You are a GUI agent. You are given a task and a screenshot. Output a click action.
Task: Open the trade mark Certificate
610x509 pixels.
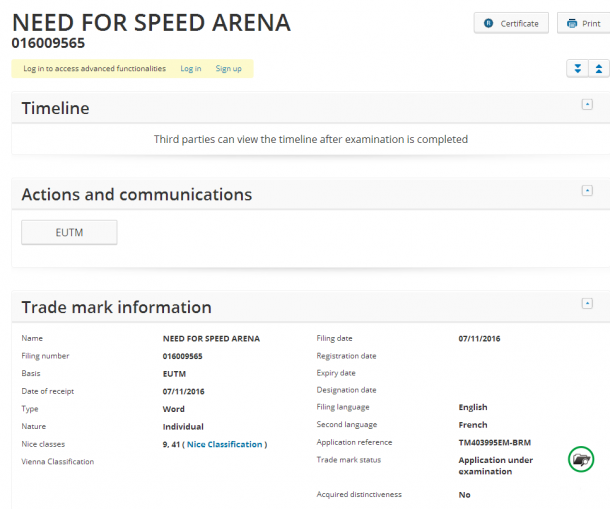pyautogui.click(x=511, y=23)
